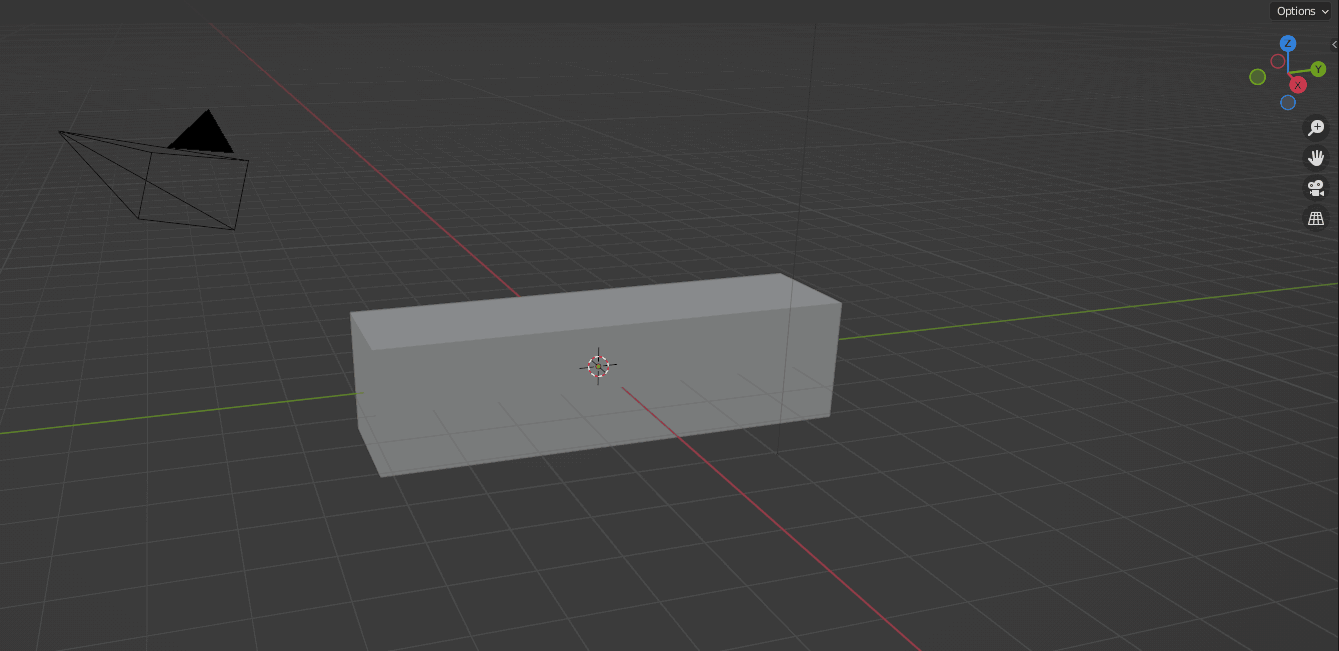Click the hollow red -X gizmo circle
This screenshot has height=651, width=1339.
[x=1278, y=61]
